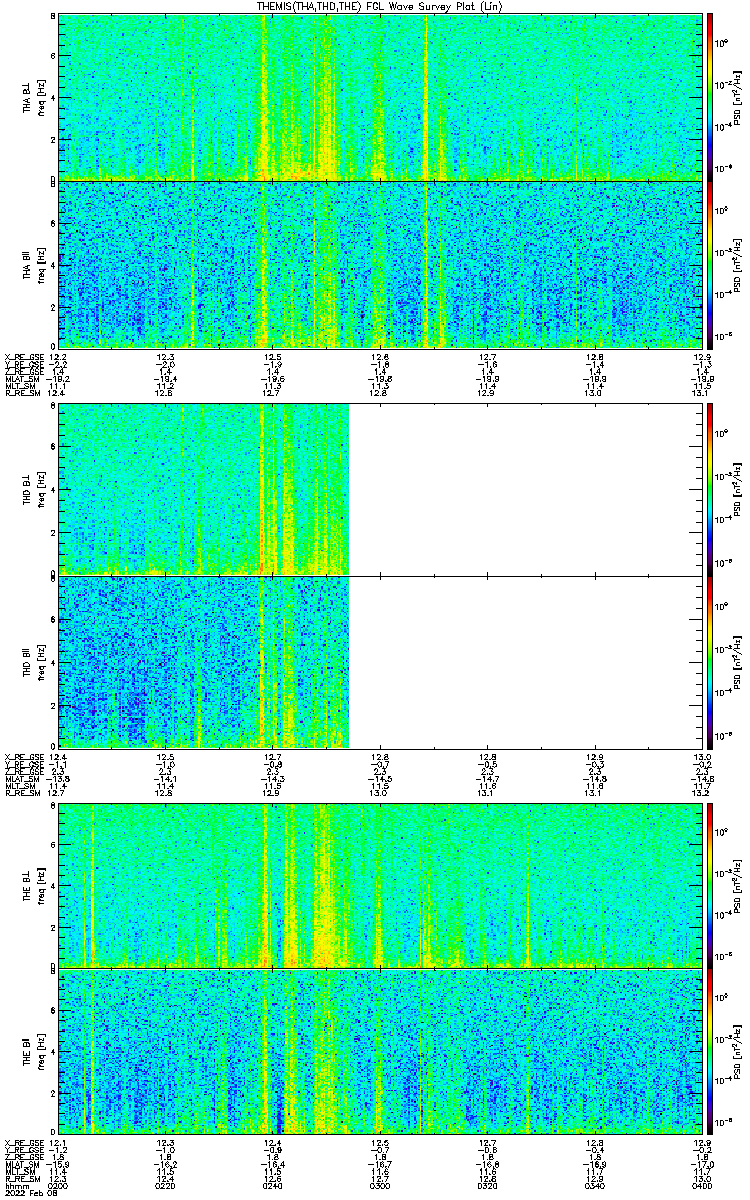Click the PSD color bar beside THD B-parallel

[710, 662]
